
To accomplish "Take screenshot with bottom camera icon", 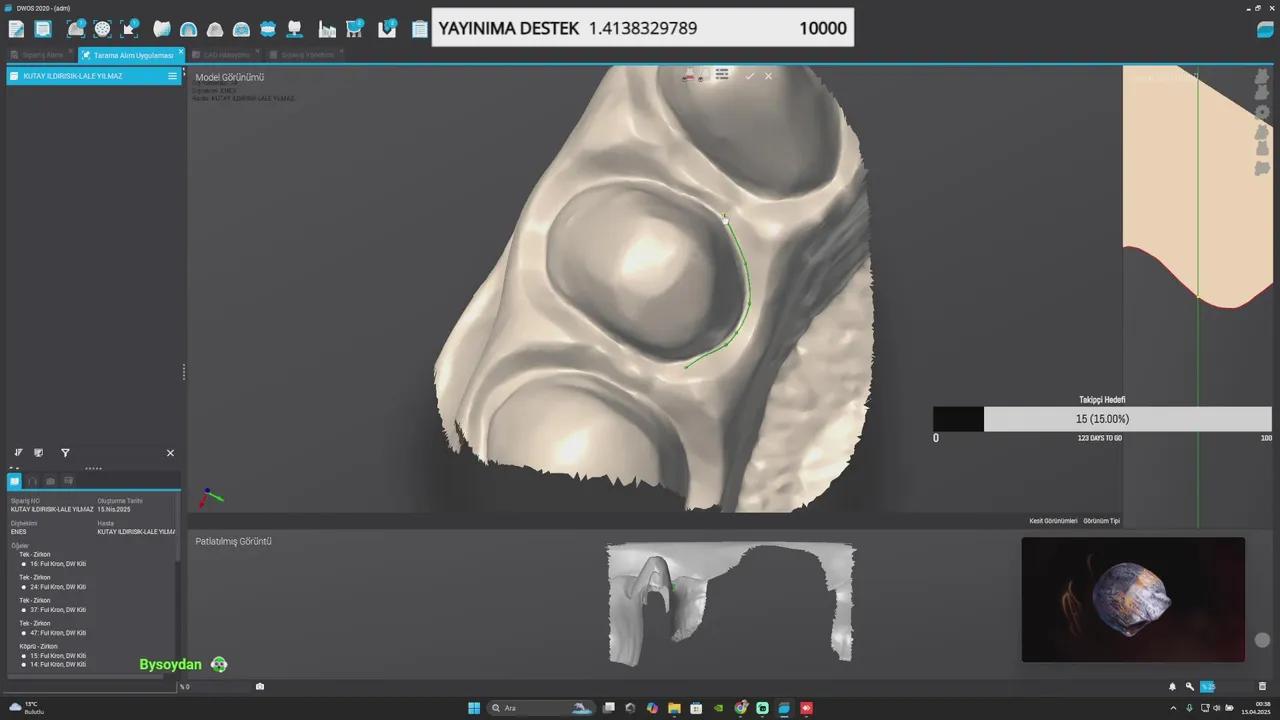I will point(260,686).
